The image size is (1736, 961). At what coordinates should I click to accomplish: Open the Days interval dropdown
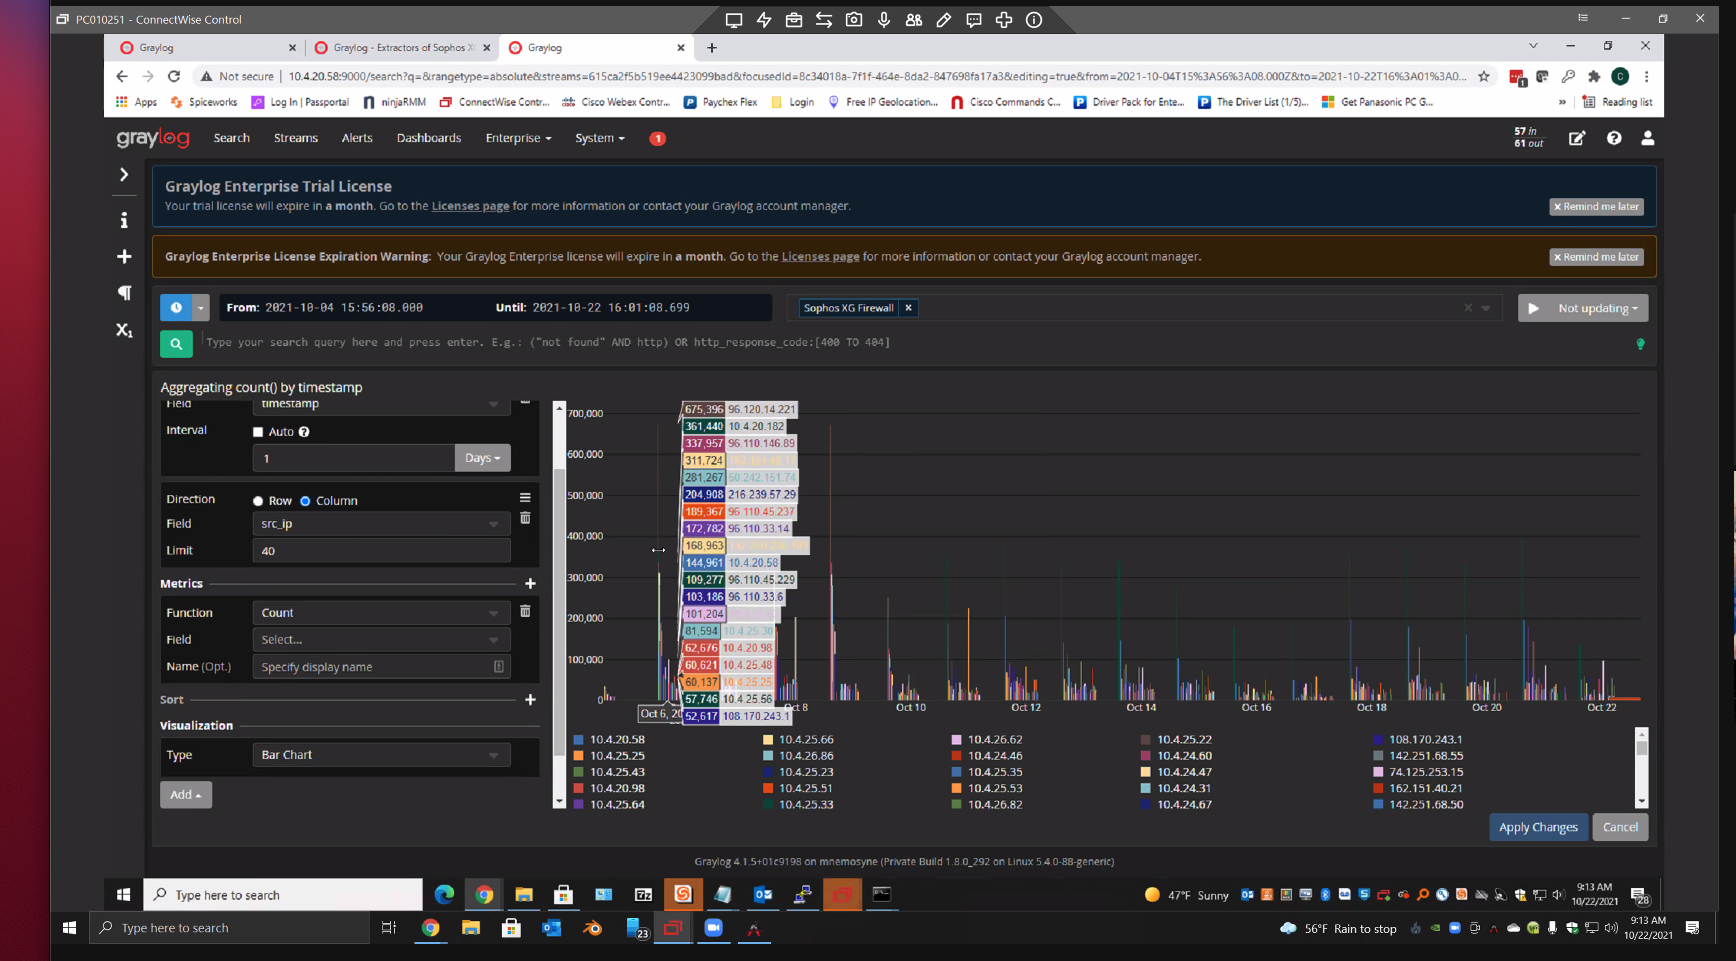[482, 458]
